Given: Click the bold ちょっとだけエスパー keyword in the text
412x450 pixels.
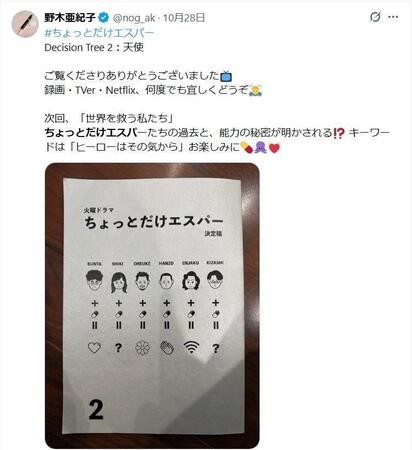Looking at the screenshot, I should [91, 133].
